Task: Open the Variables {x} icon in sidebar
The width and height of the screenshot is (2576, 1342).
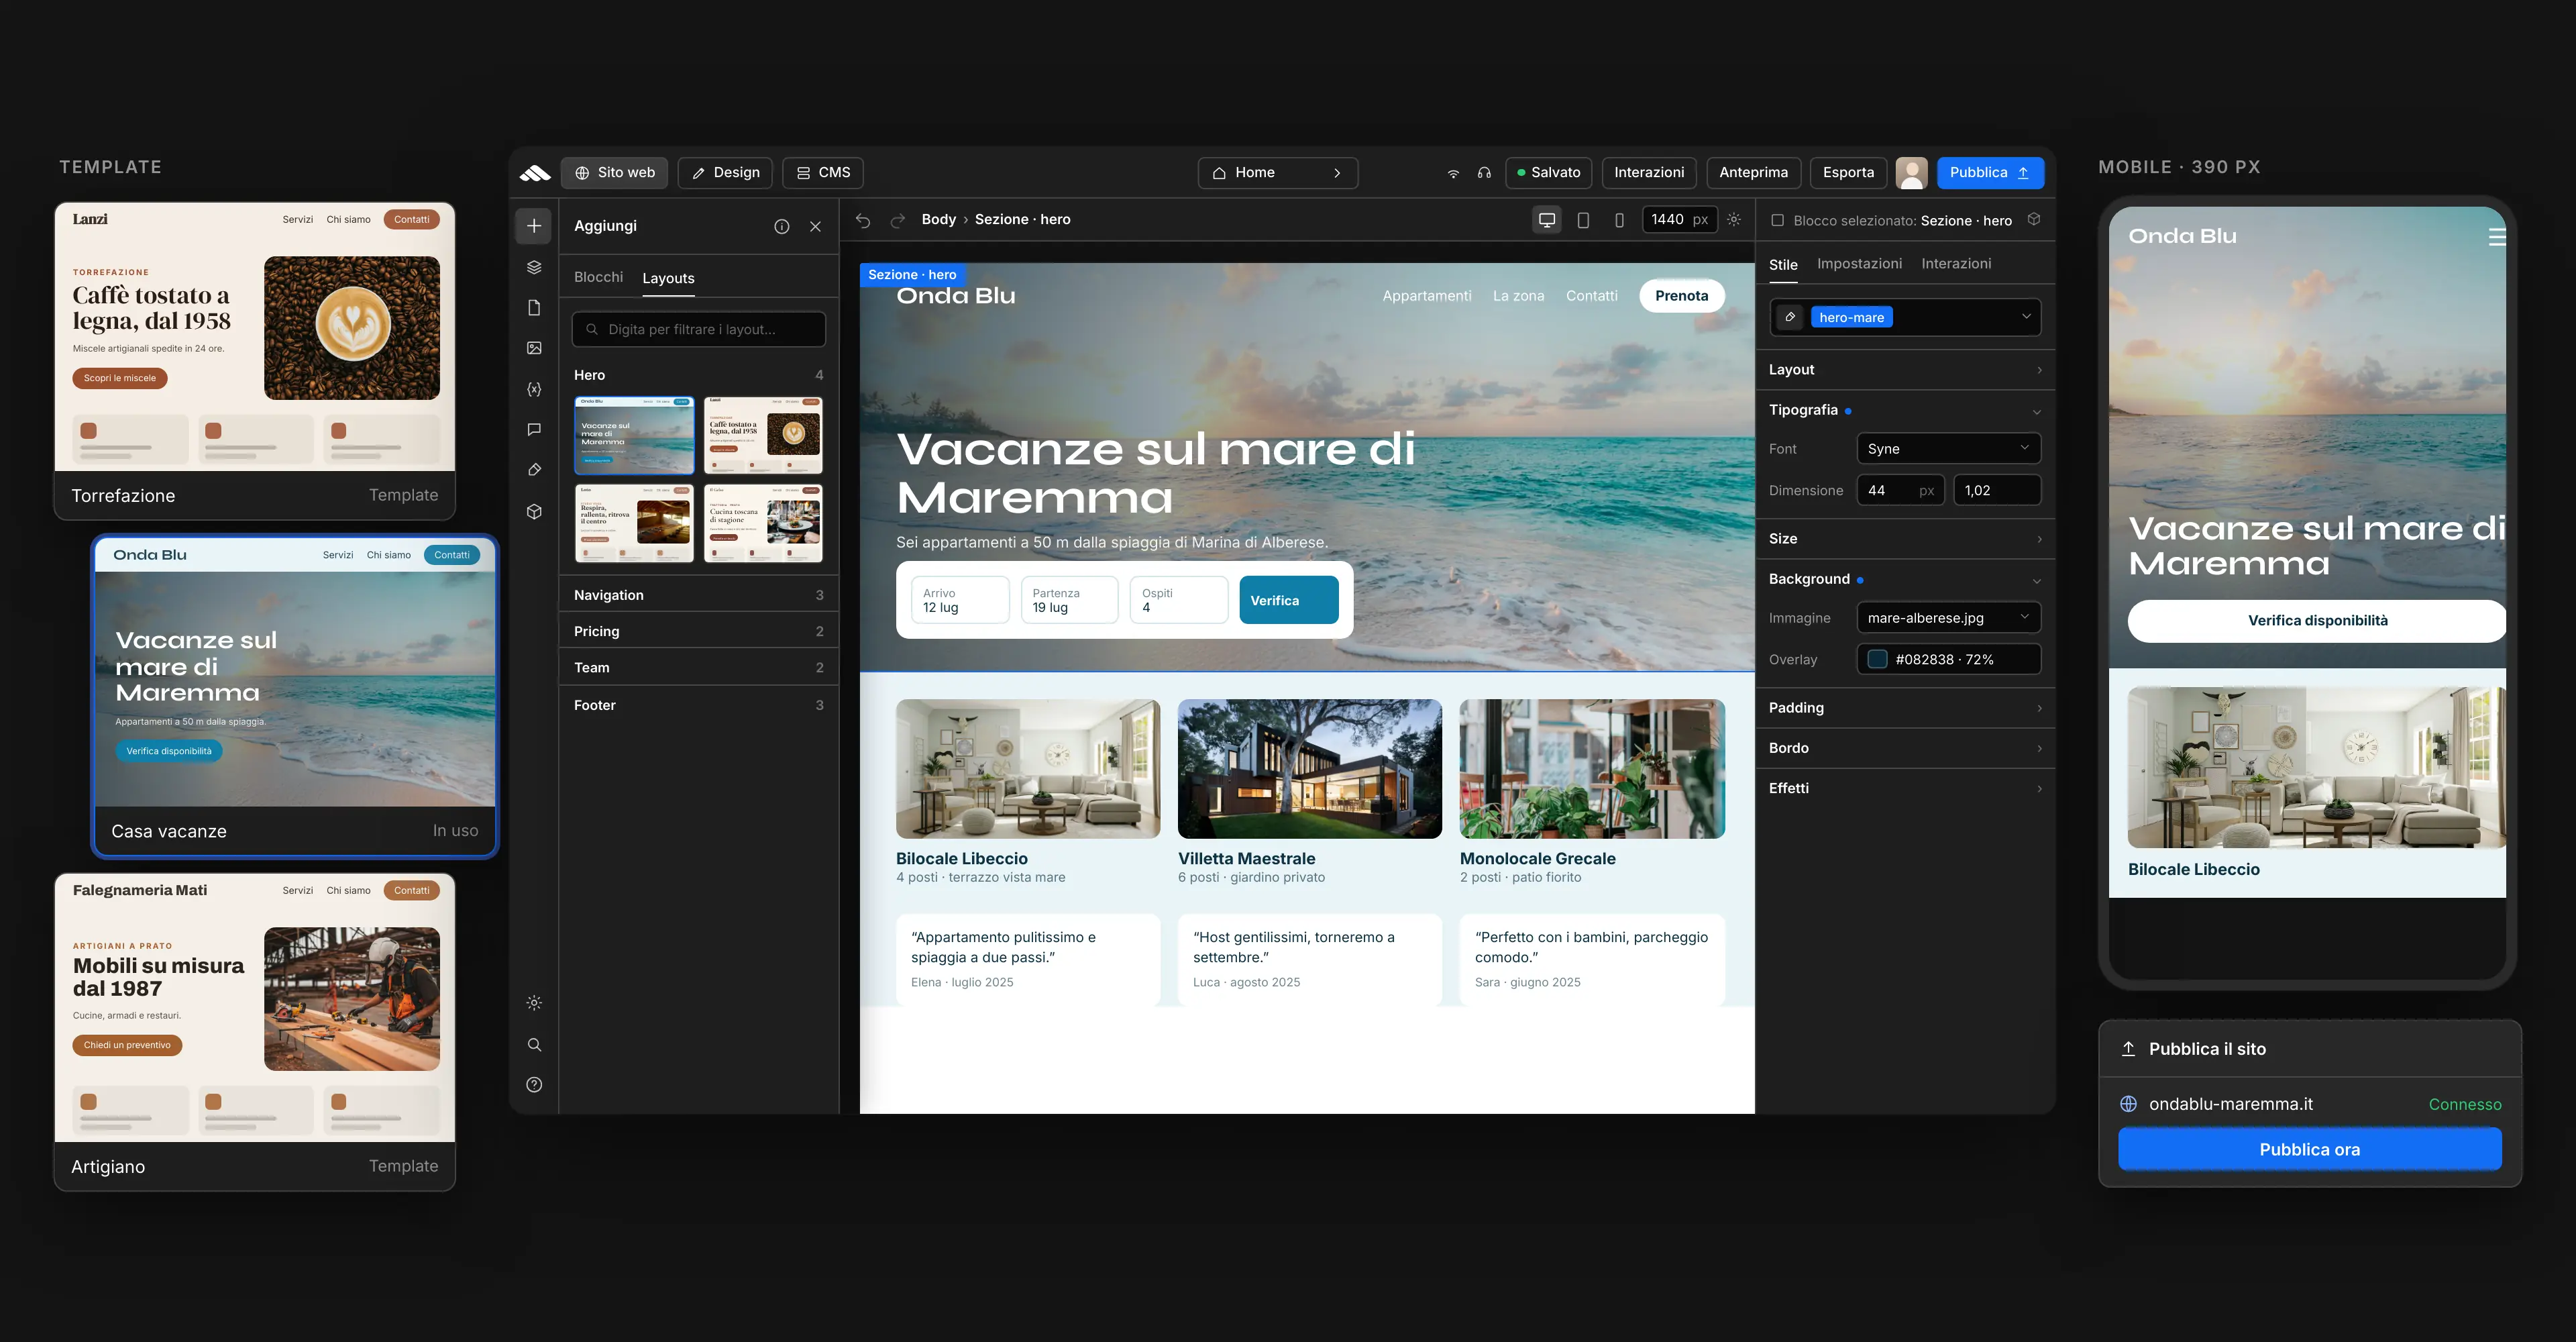Action: click(534, 389)
